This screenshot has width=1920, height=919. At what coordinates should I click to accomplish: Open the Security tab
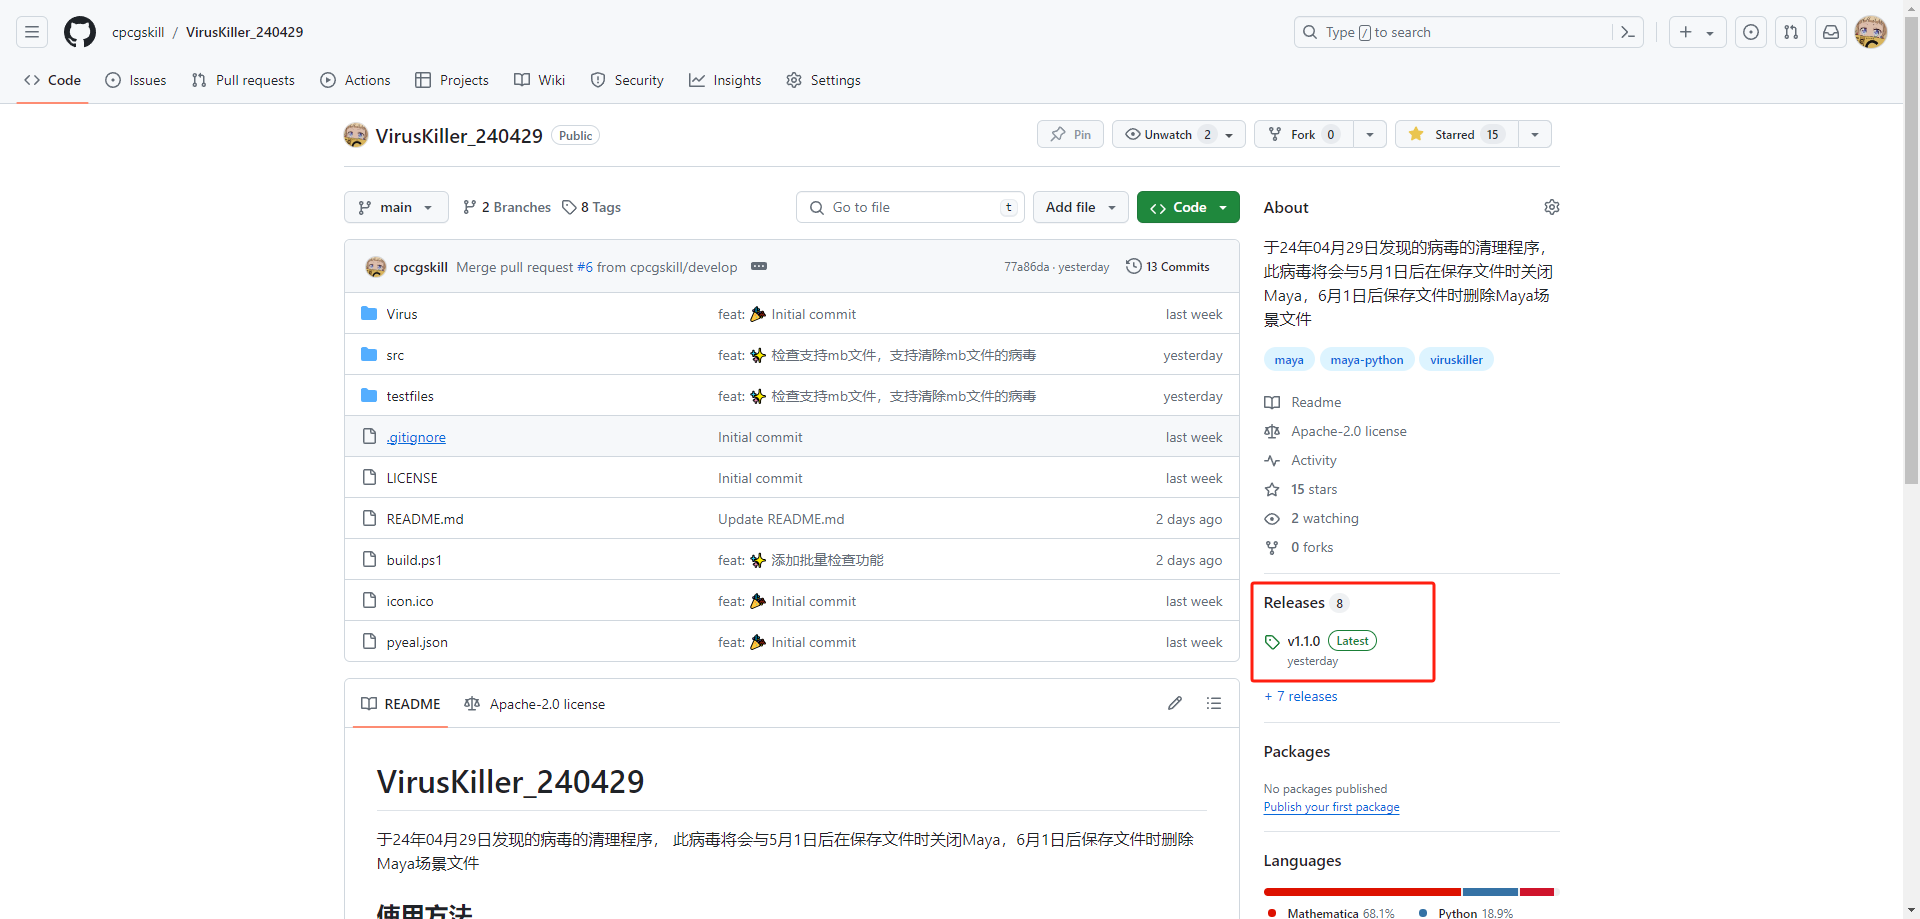pyautogui.click(x=627, y=80)
